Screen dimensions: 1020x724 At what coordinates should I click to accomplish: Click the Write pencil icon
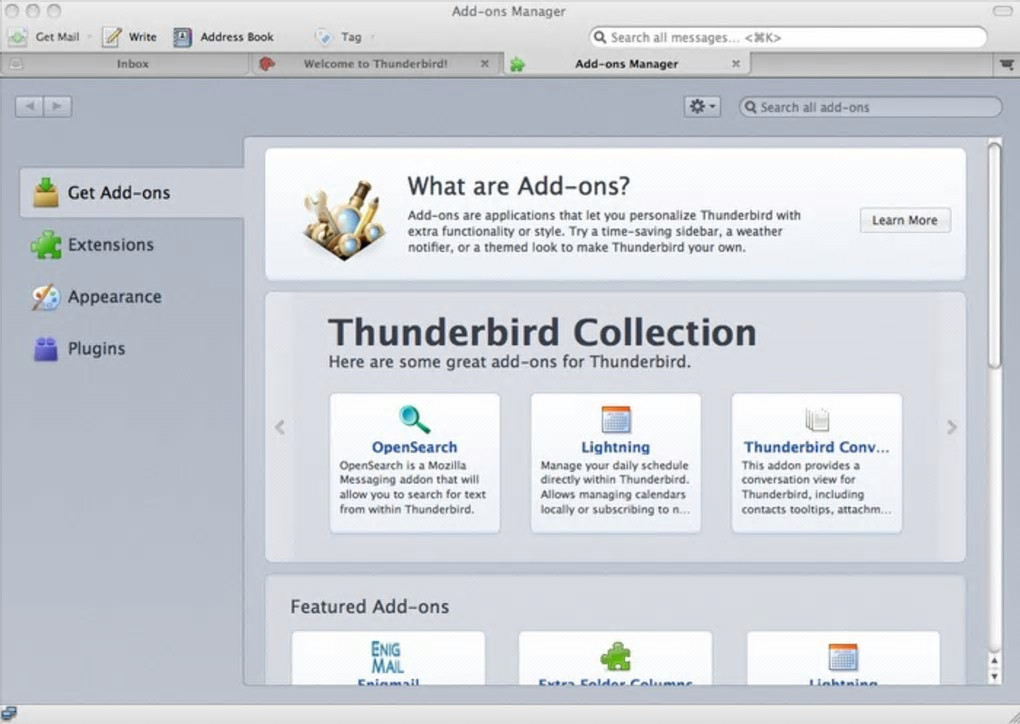112,37
